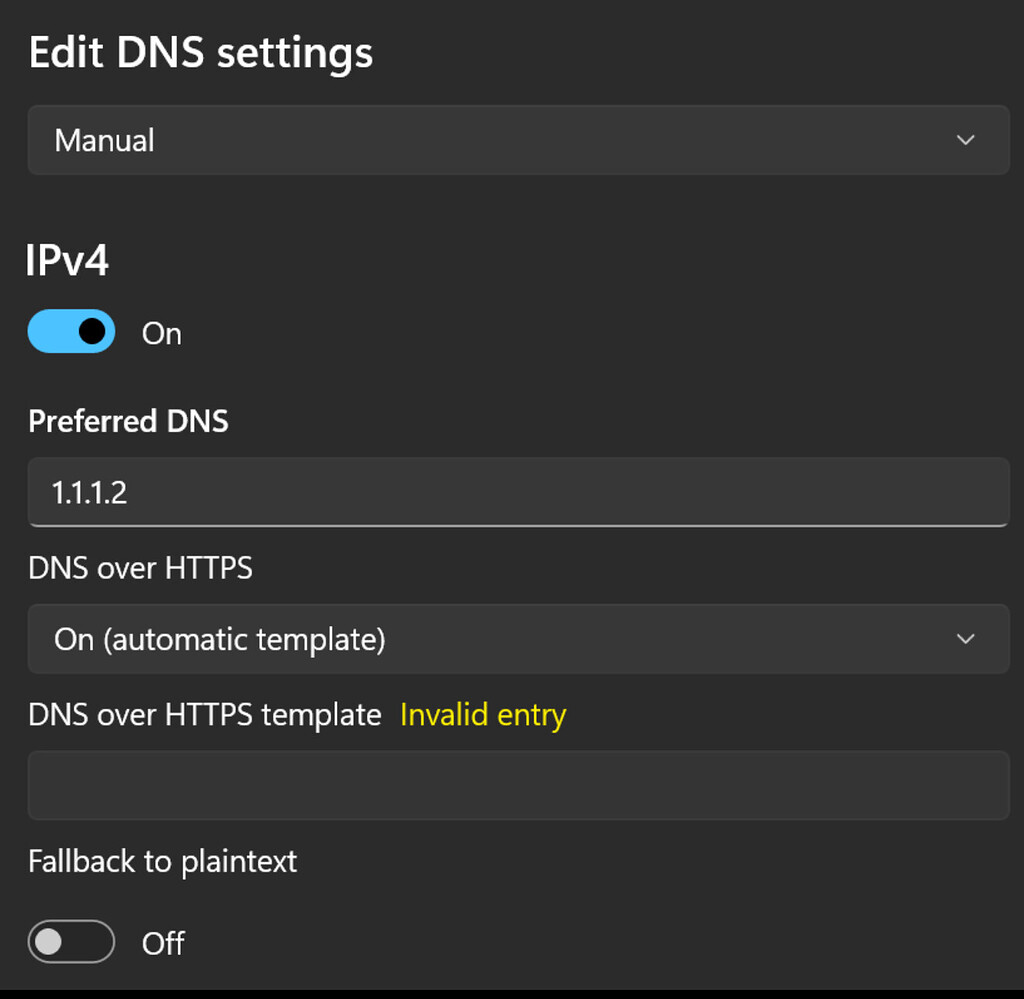Click the empty DNS over HTTPS template field
Screen dimensions: 1024x999
517,785
